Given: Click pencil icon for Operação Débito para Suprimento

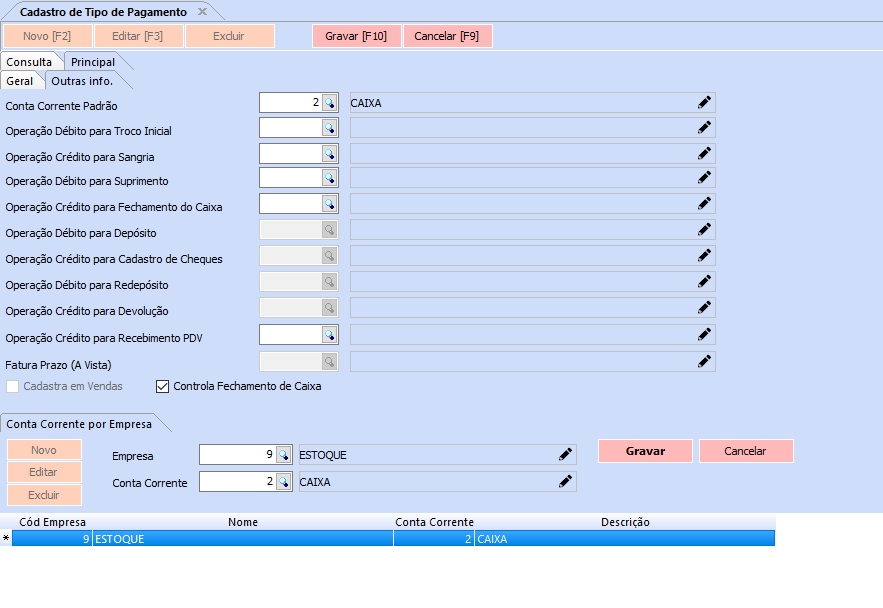Looking at the screenshot, I should (x=704, y=177).
